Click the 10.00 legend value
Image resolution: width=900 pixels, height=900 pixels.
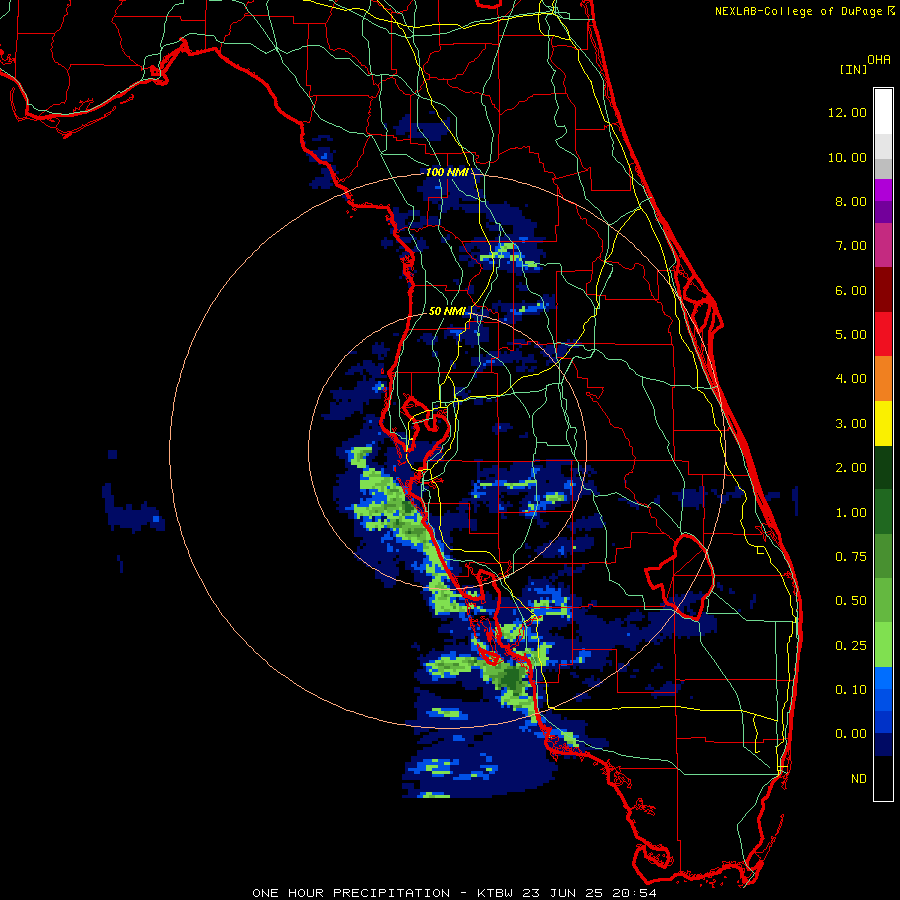point(847,157)
